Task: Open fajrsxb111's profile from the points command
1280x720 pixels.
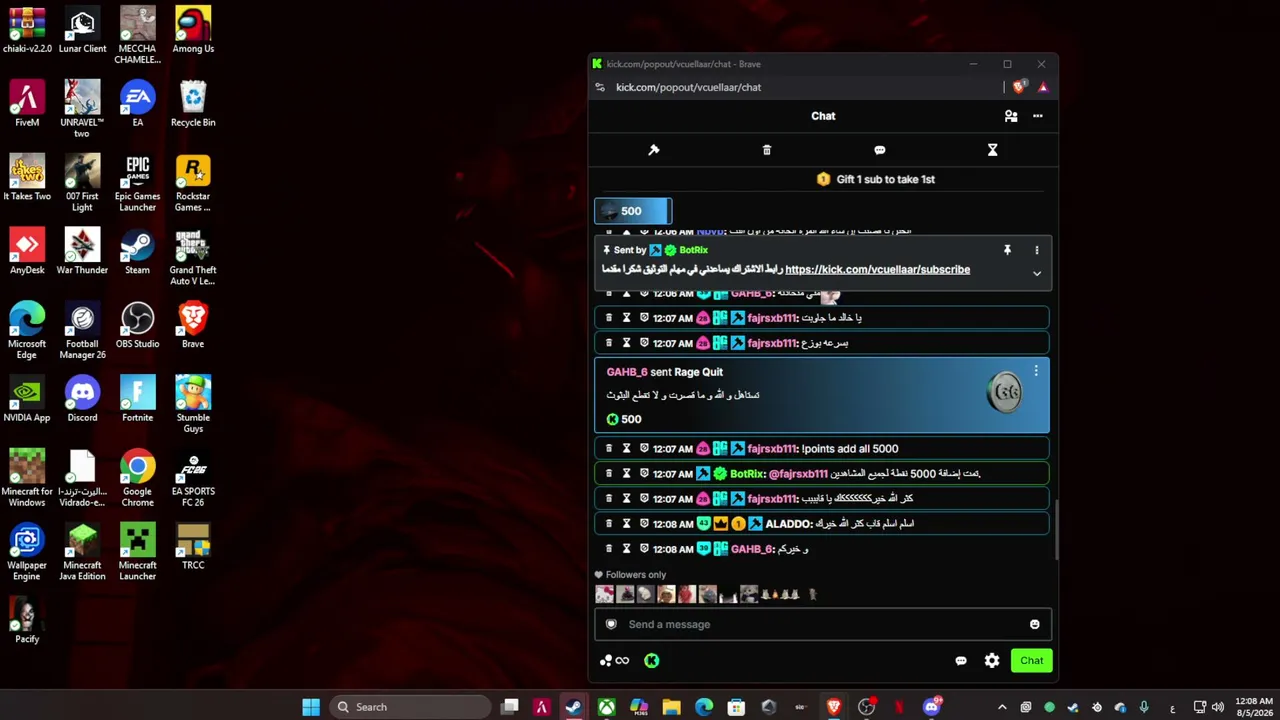Action: click(772, 449)
